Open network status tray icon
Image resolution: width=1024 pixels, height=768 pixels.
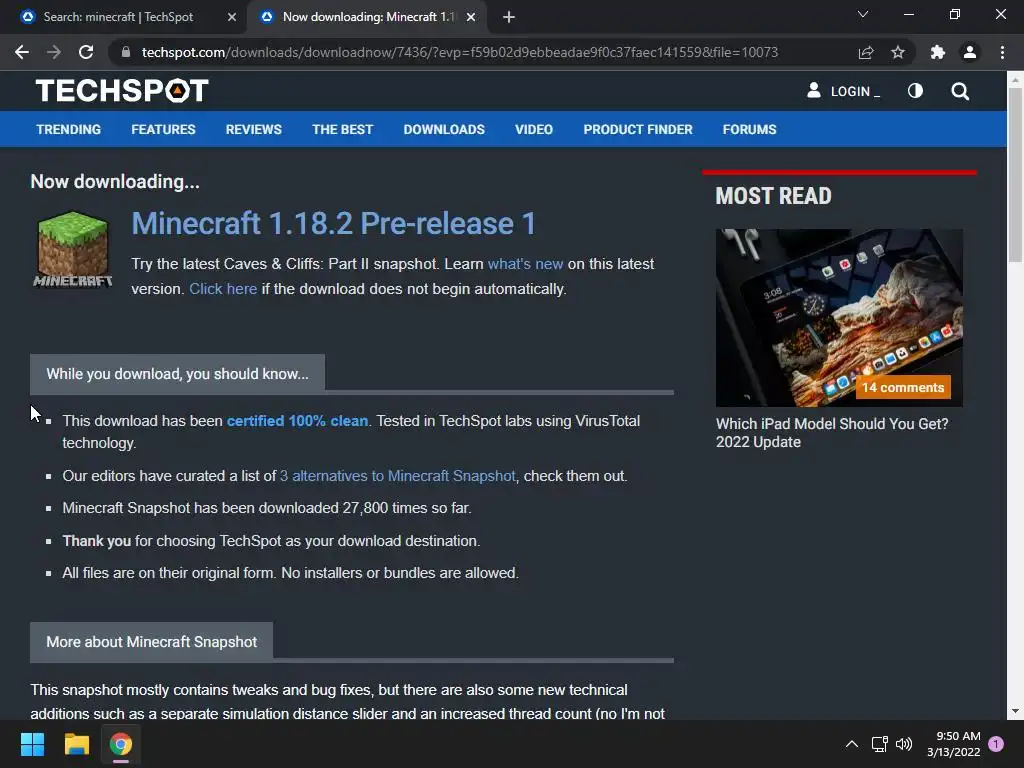pyautogui.click(x=879, y=744)
